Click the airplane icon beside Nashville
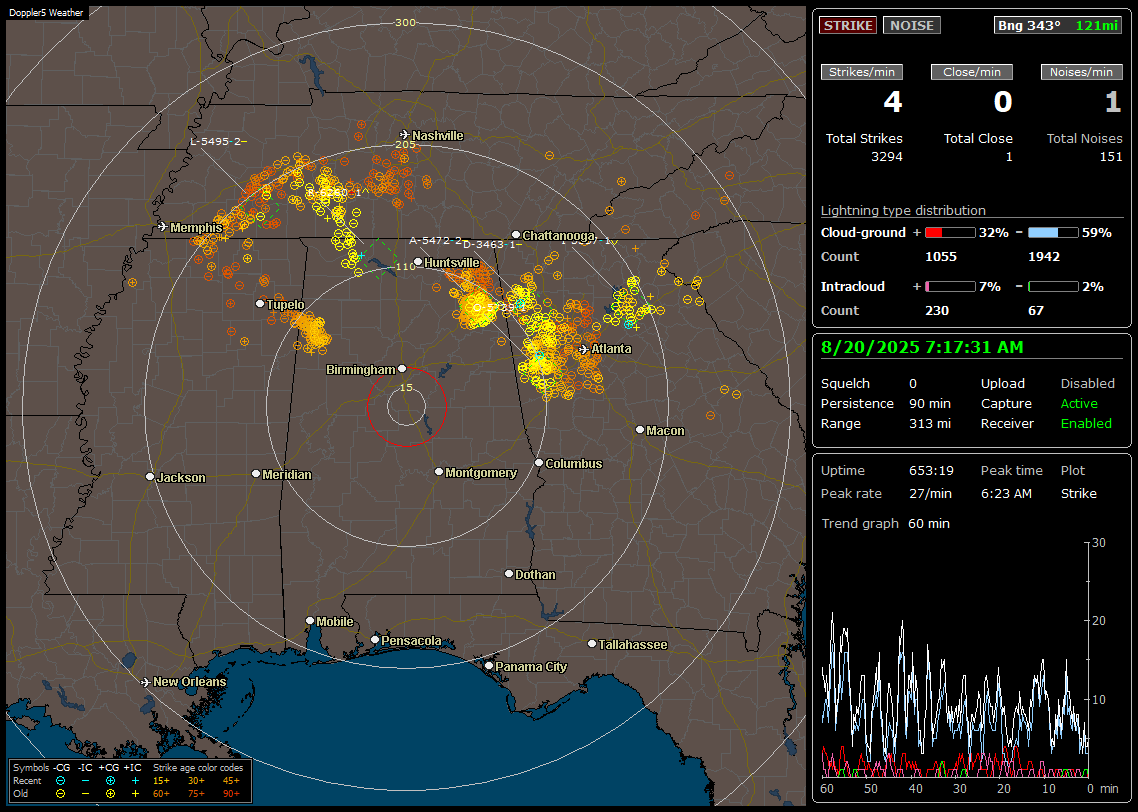This screenshot has width=1138, height=812. [x=405, y=135]
